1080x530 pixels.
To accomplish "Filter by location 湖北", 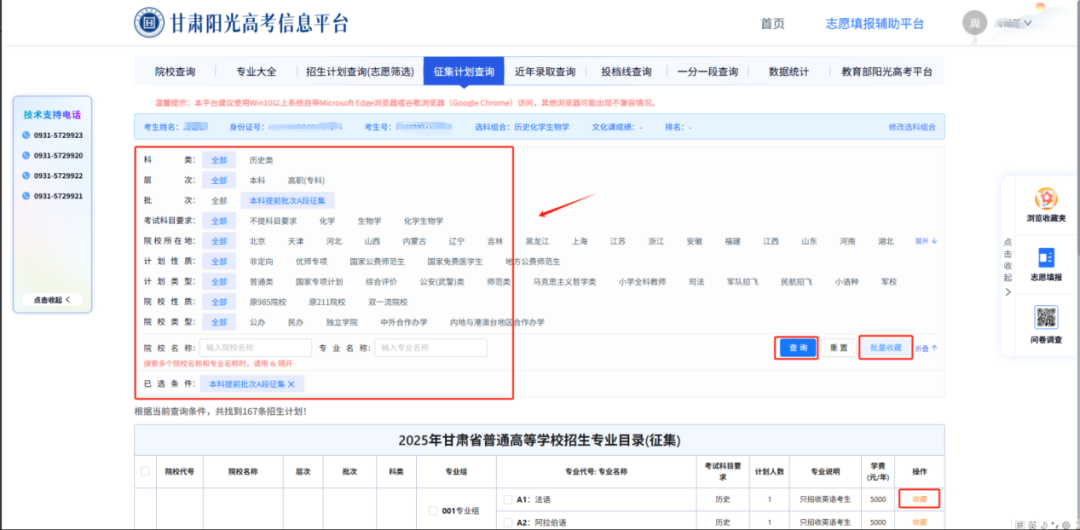I will (886, 241).
